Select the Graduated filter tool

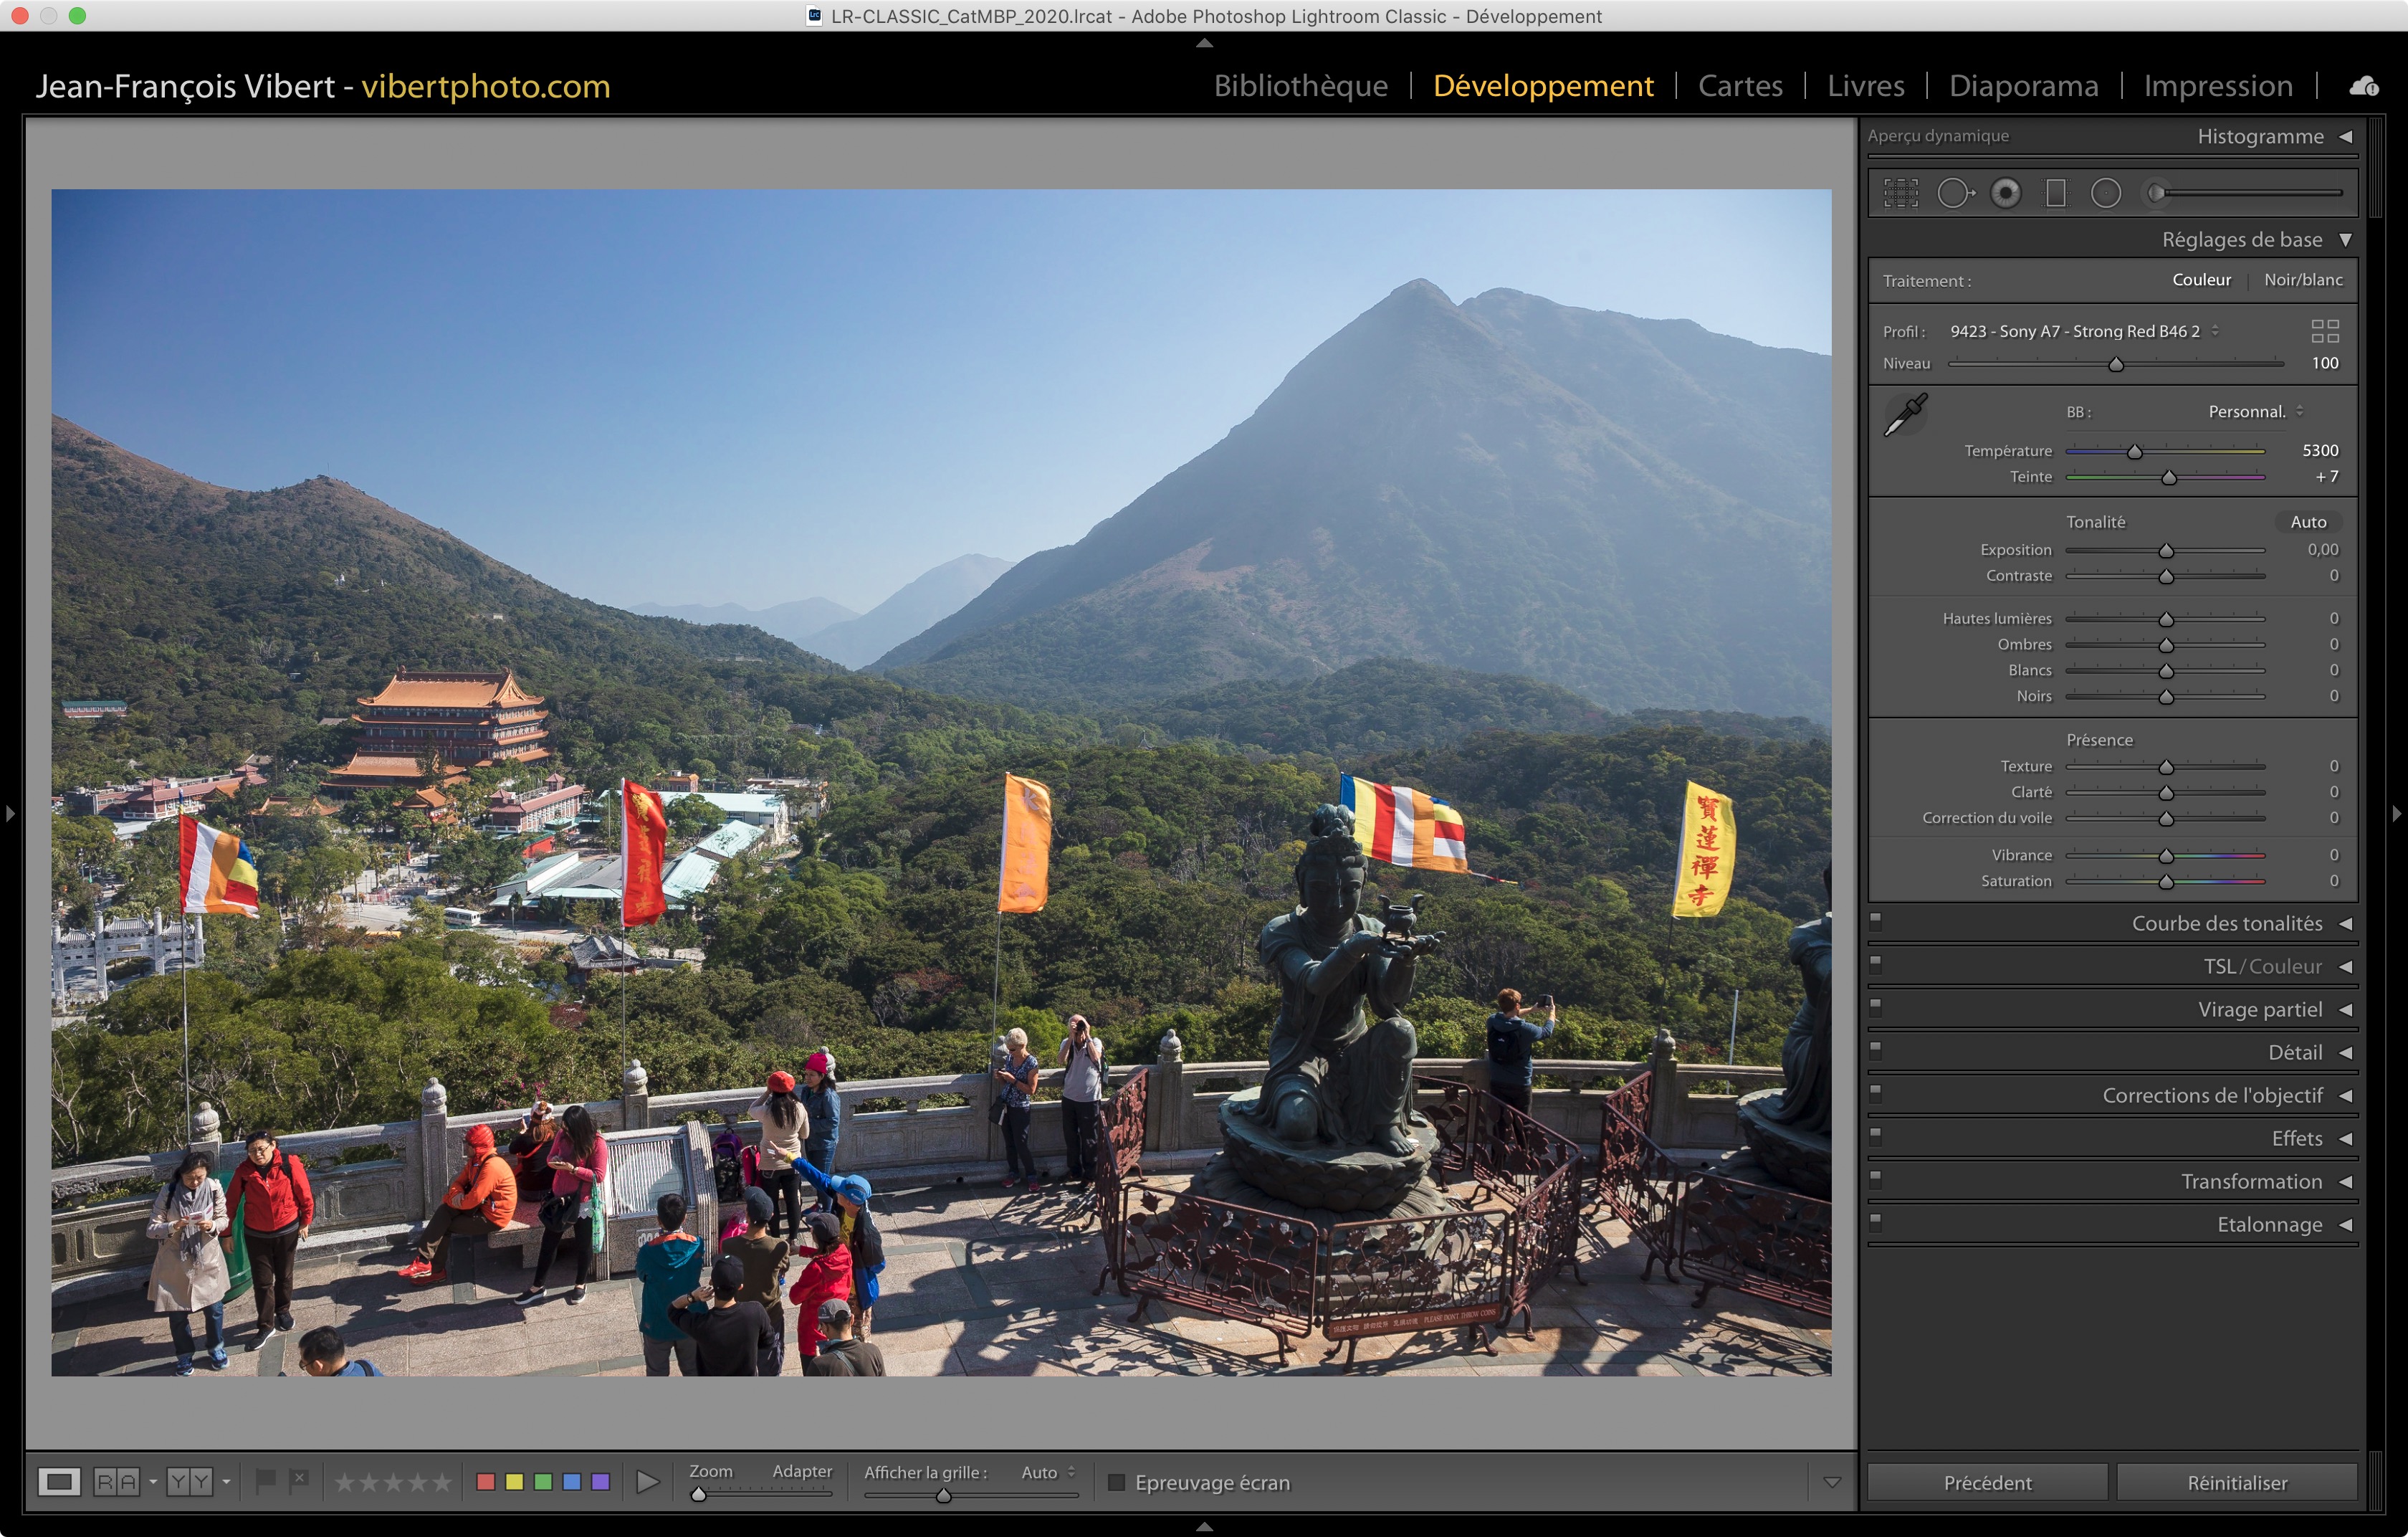click(x=2056, y=193)
